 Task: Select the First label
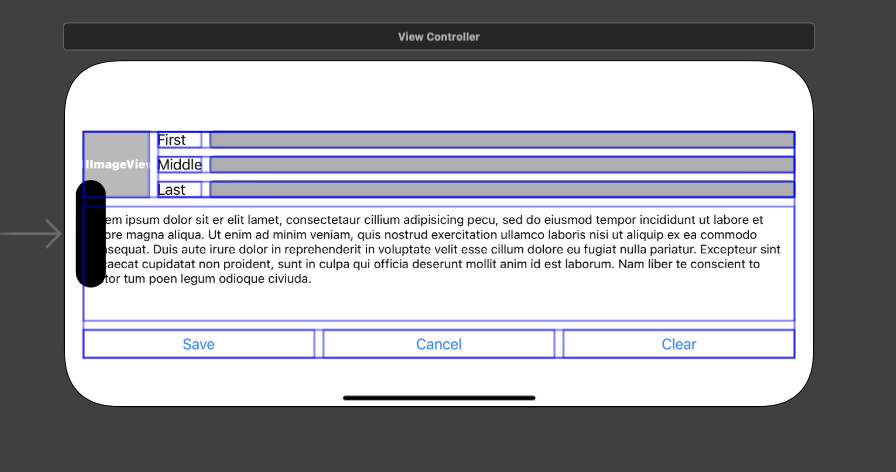click(179, 140)
